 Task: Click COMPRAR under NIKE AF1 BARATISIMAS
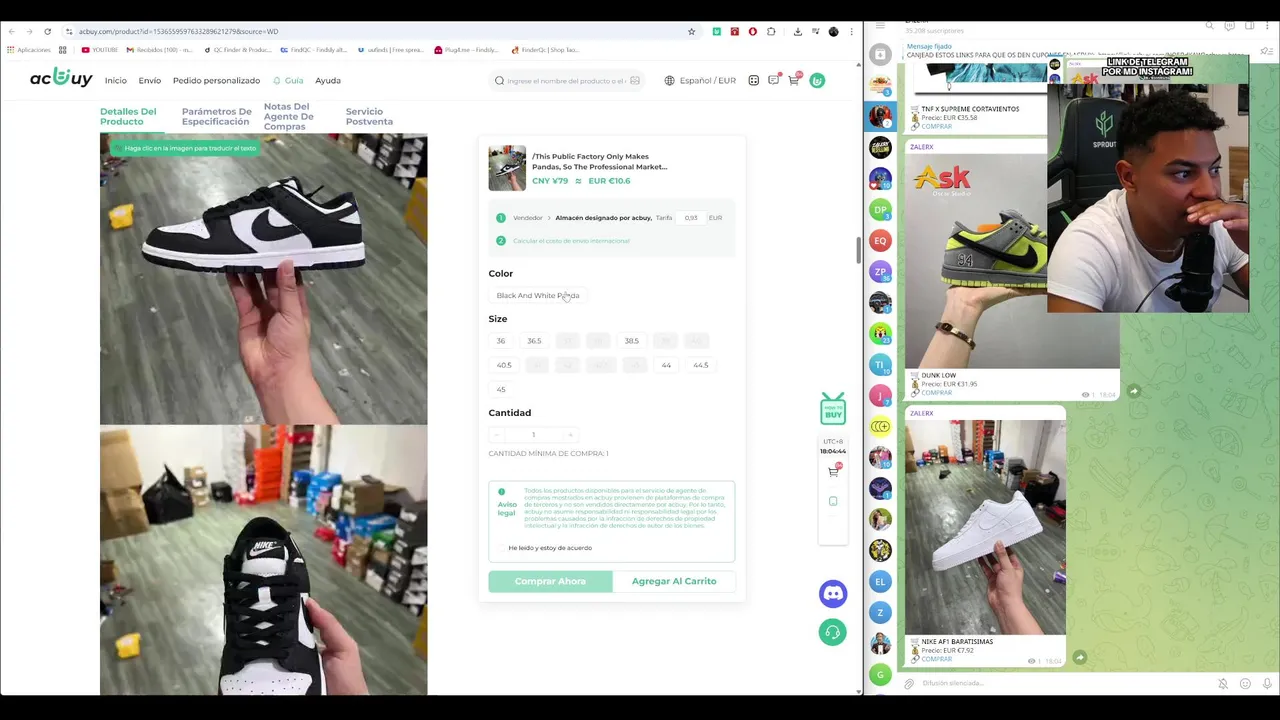point(936,659)
